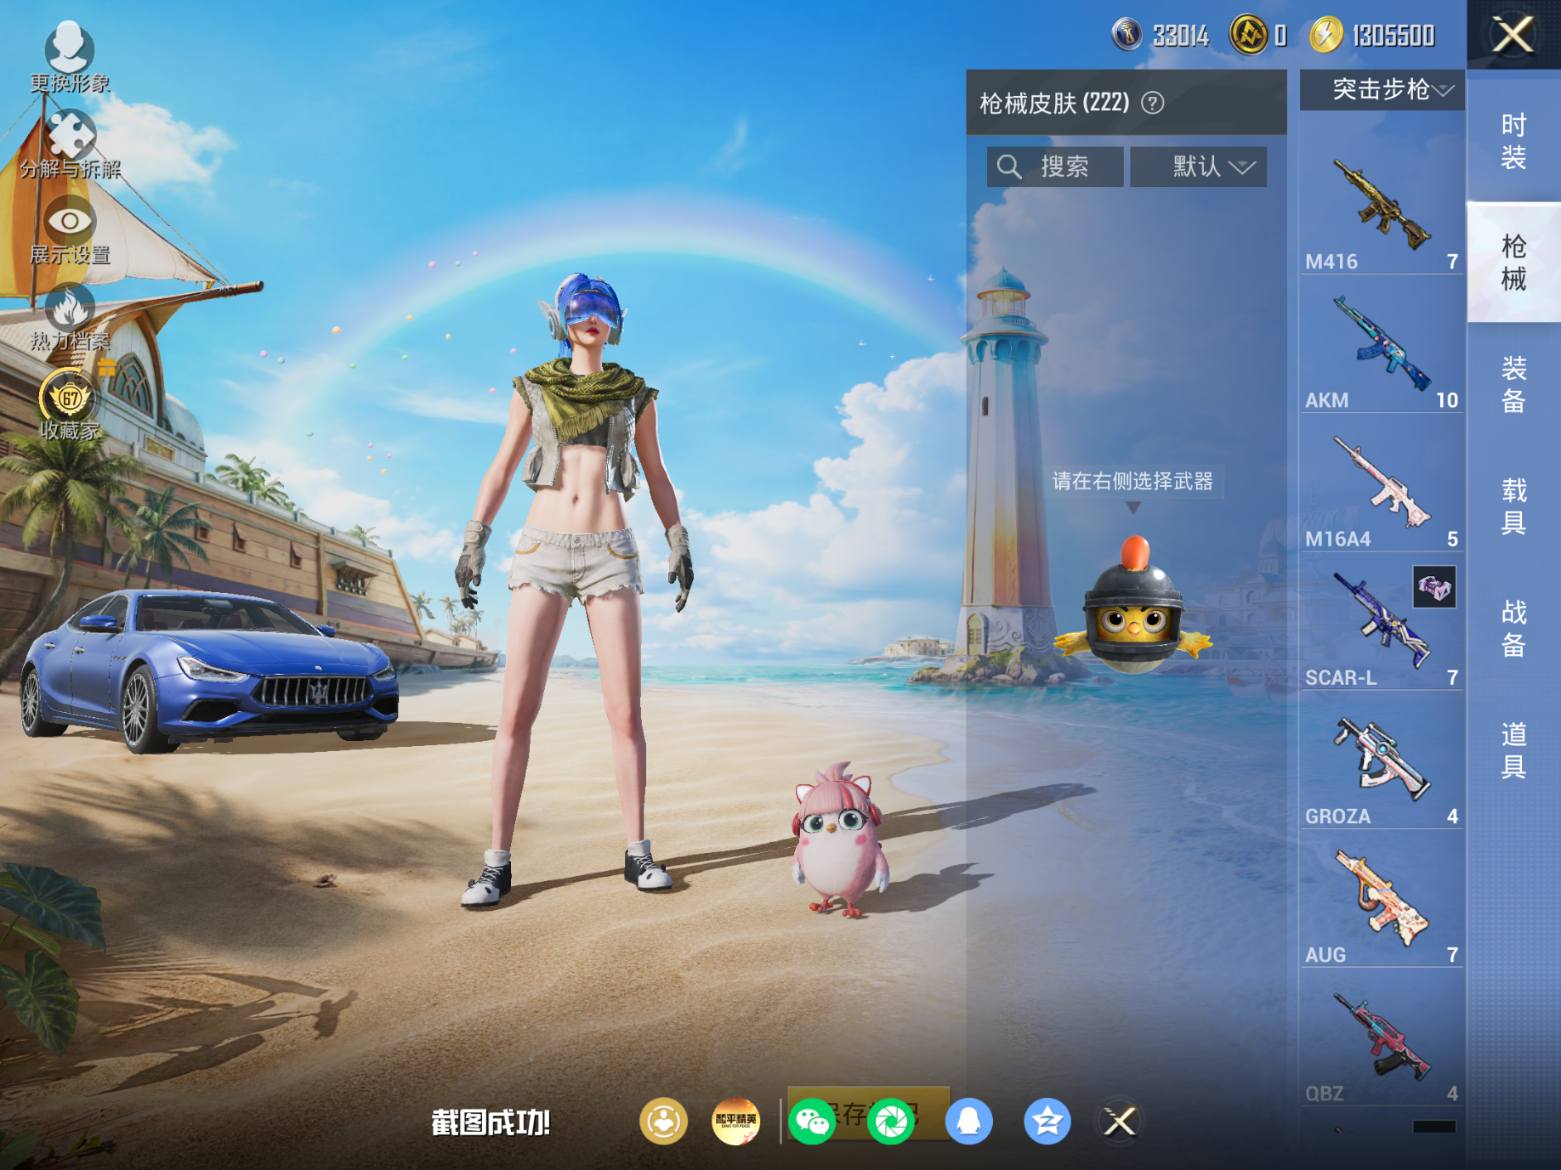Switch to the 装备 tab
Screen dimensions: 1561x1170
[x=1514, y=384]
